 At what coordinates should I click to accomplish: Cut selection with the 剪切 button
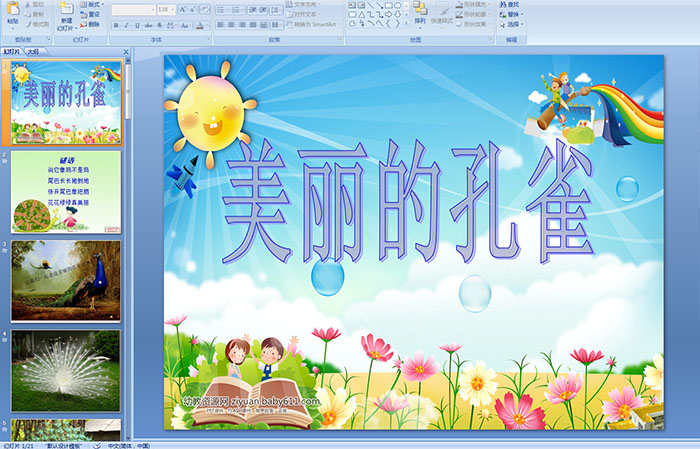click(x=34, y=4)
